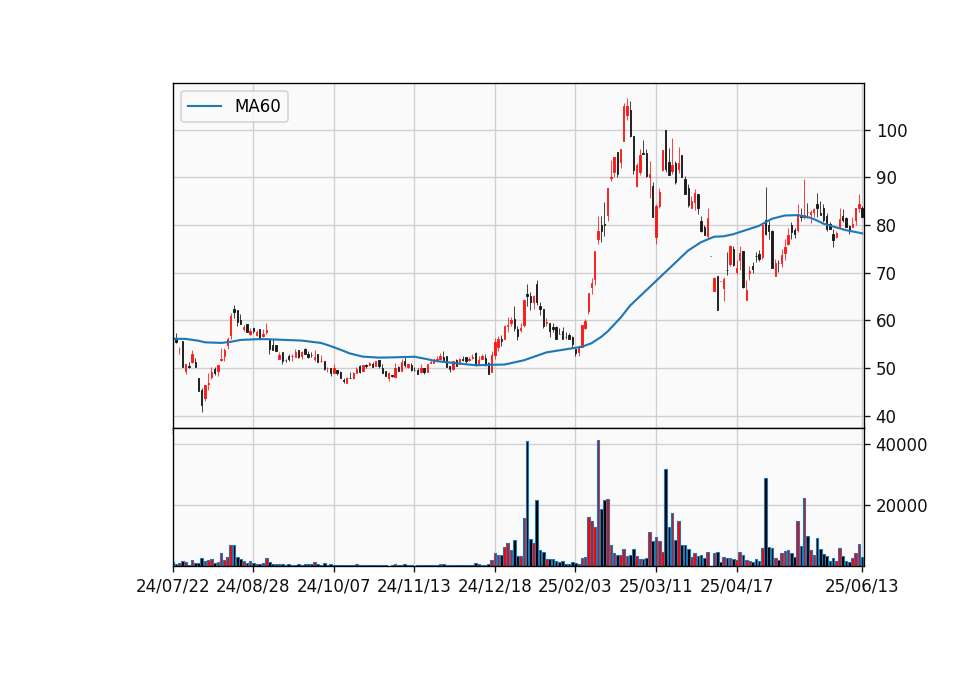Select the 24/07/22 date axis label
Image resolution: width=960 pixels, height=690 pixels.
(x=173, y=586)
